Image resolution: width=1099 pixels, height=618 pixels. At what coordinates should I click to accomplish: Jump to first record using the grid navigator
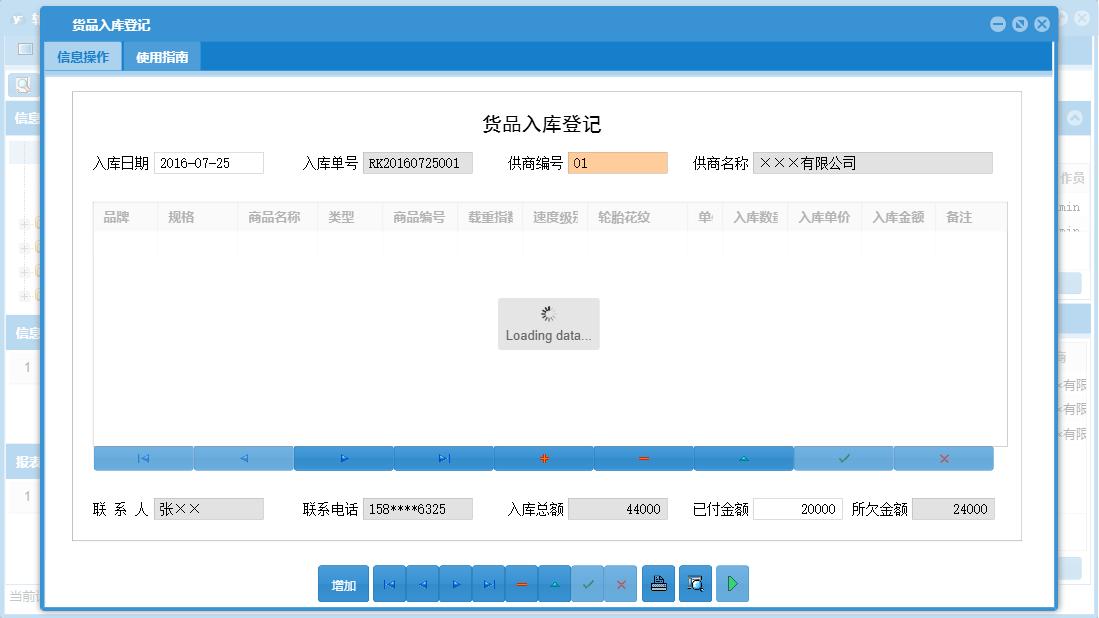click(x=143, y=458)
